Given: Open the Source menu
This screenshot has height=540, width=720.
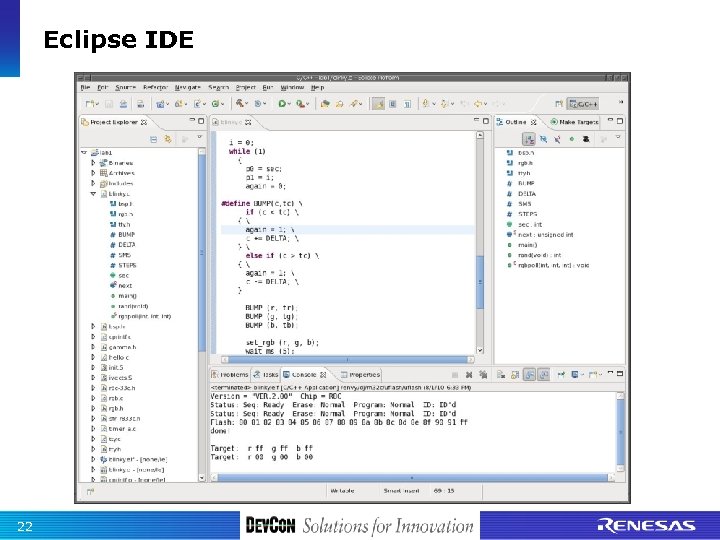Looking at the screenshot, I should pyautogui.click(x=125, y=87).
